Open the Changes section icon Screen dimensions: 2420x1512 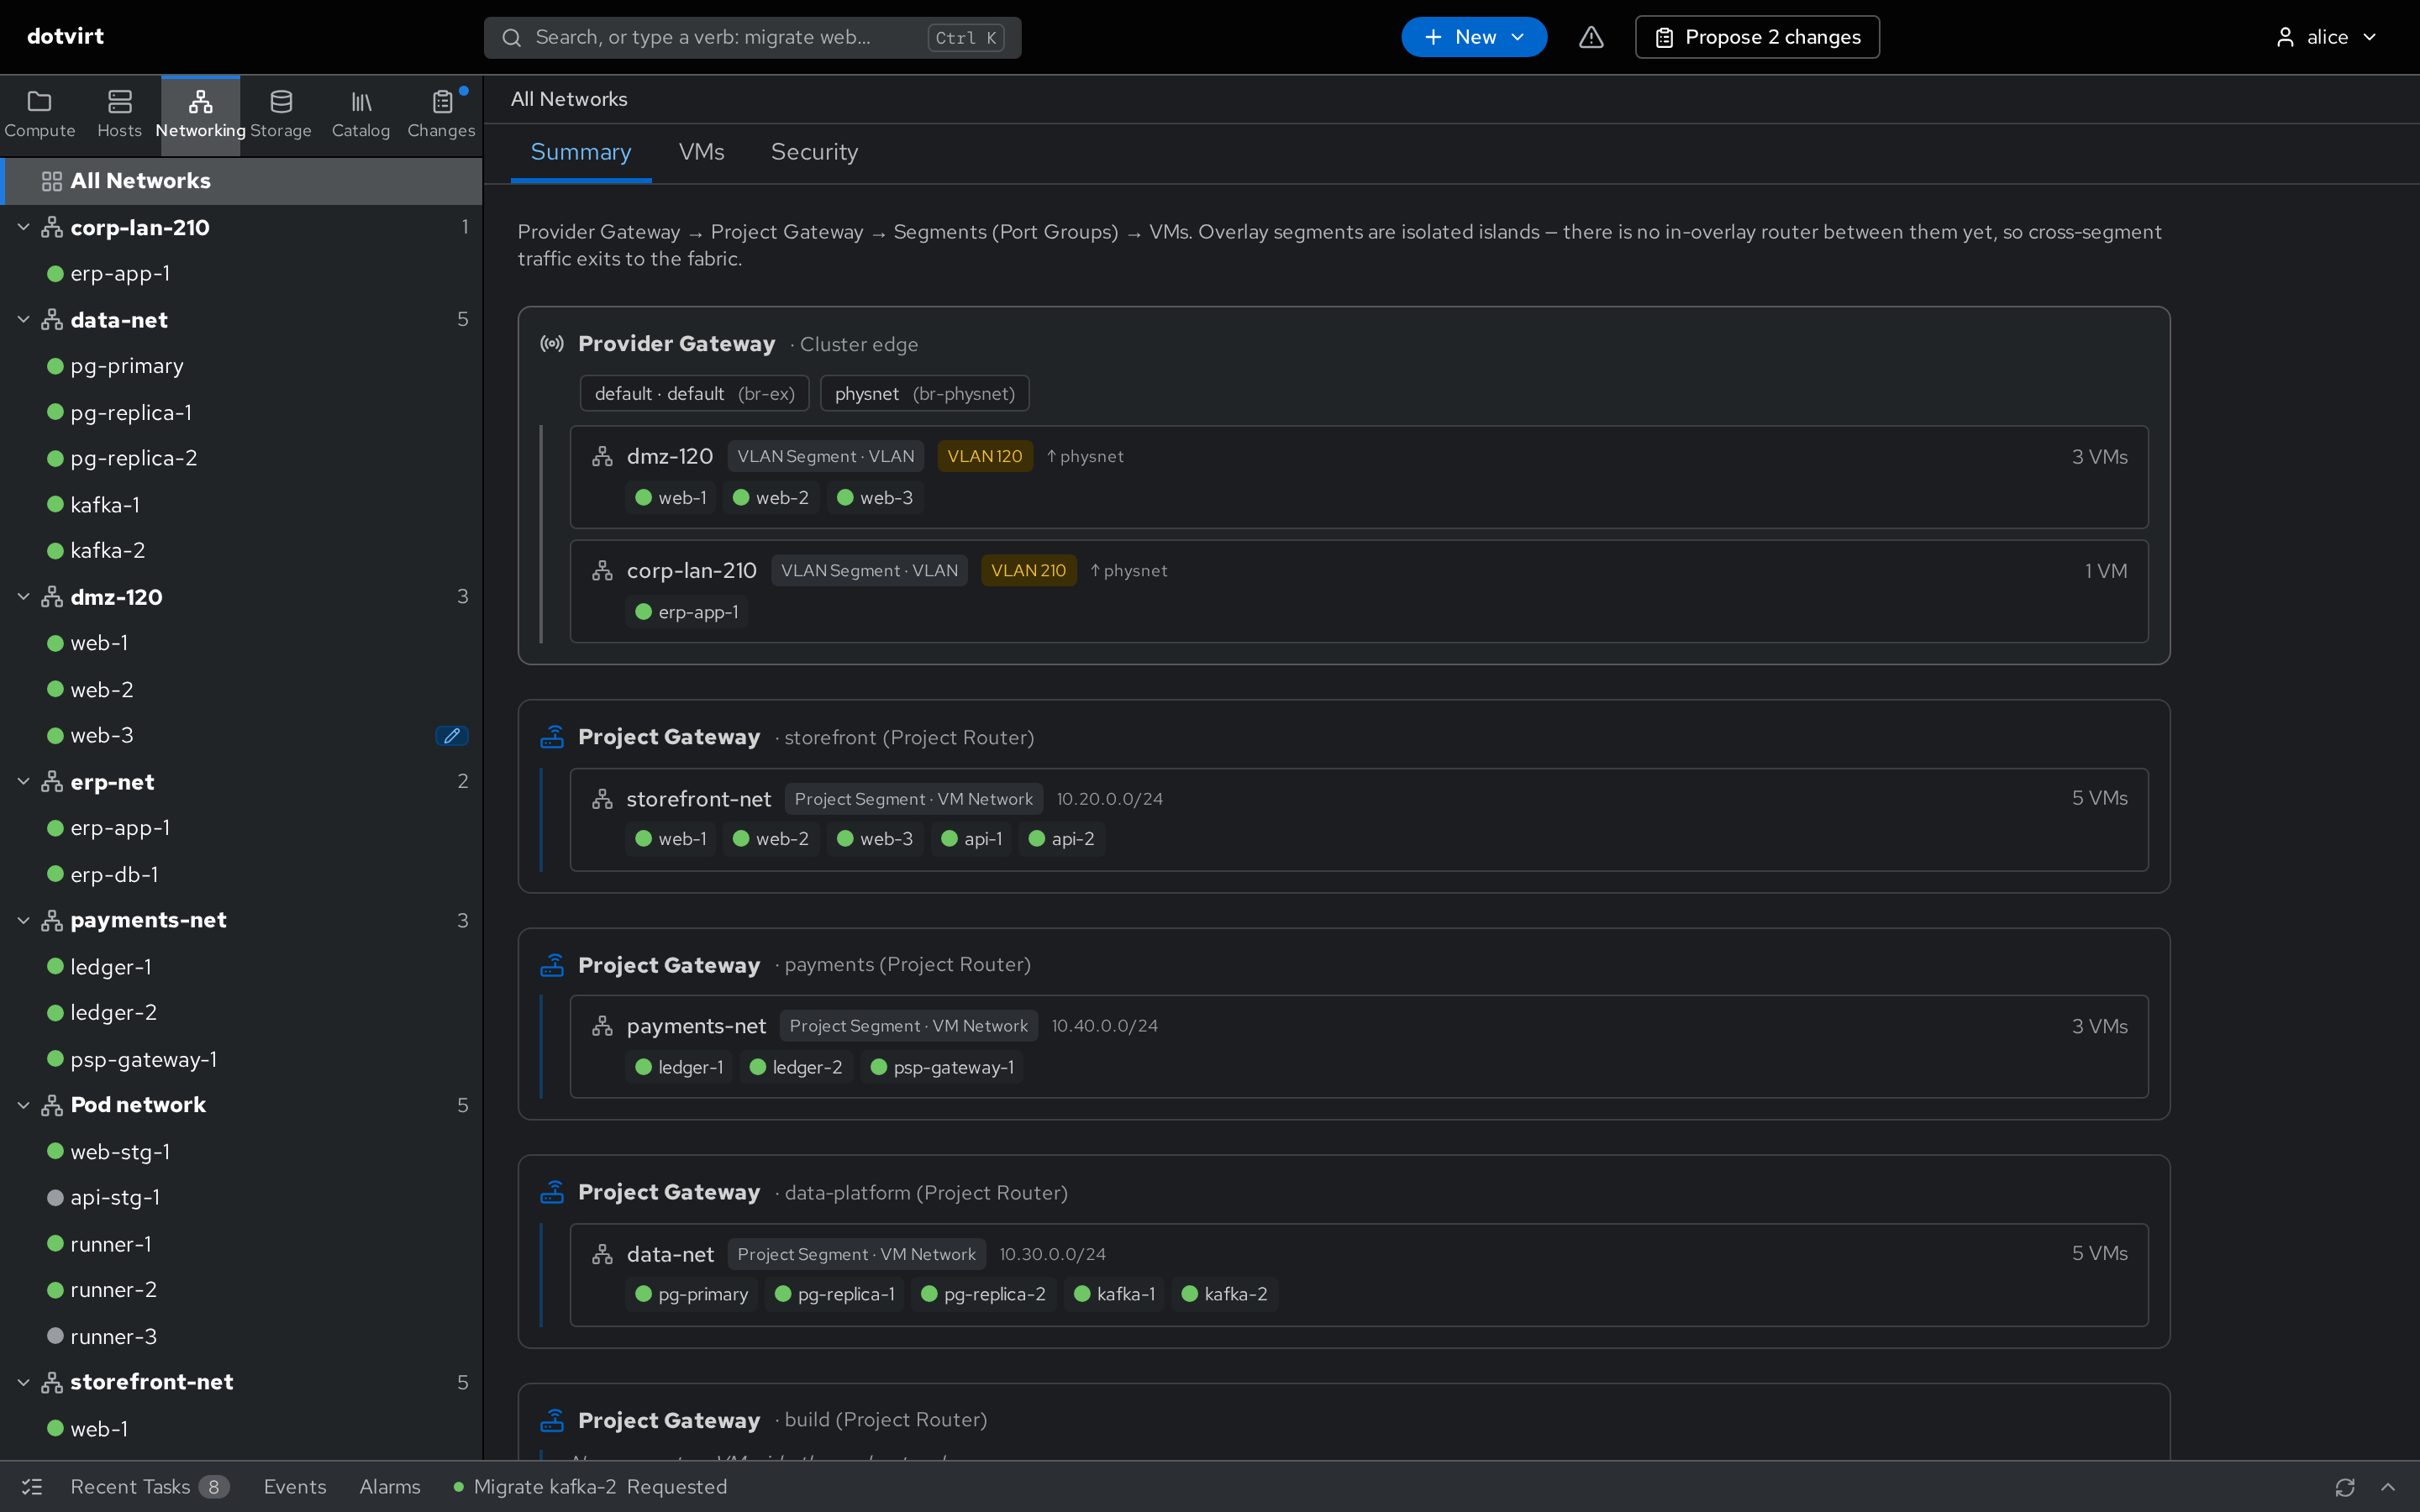click(441, 101)
